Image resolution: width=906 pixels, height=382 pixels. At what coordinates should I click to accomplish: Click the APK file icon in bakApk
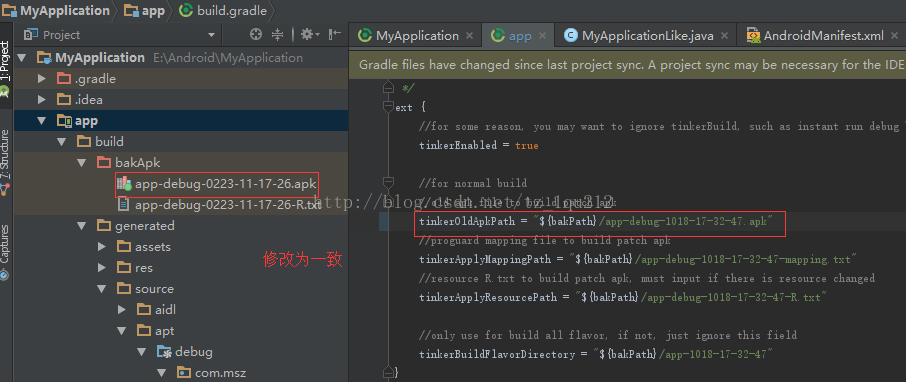[x=125, y=184]
